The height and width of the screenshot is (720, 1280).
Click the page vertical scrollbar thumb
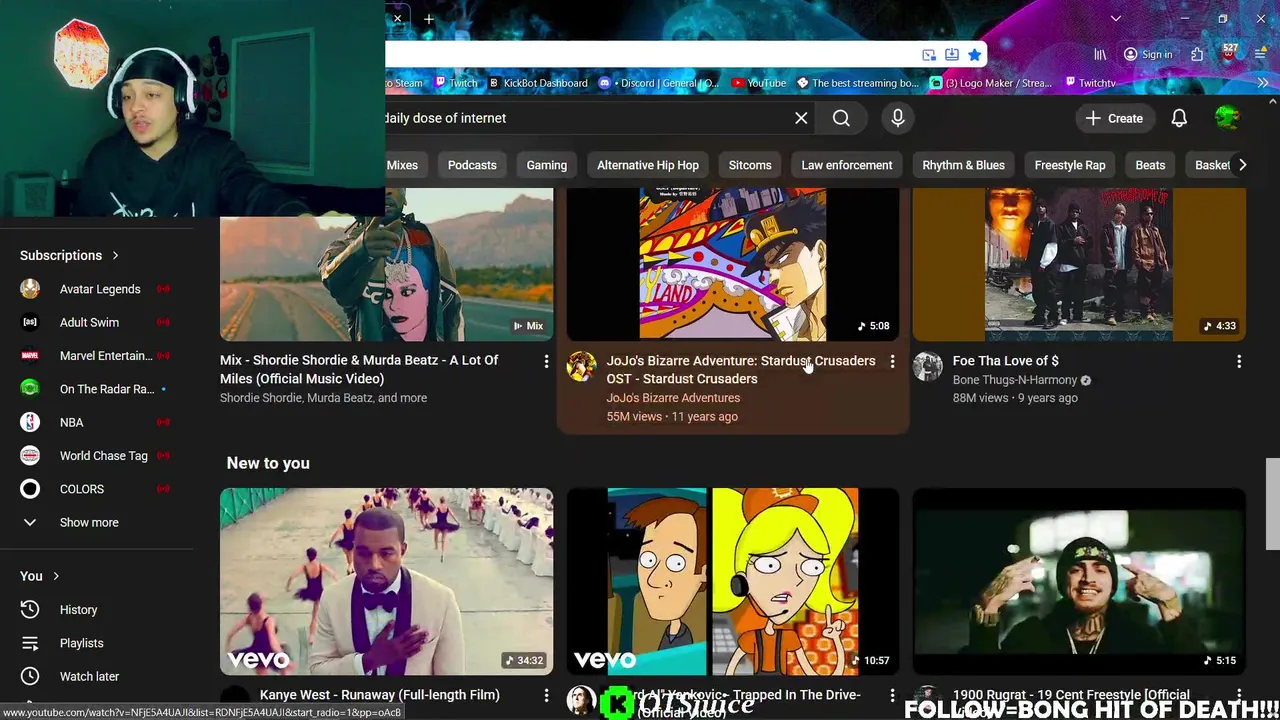coord(1272,504)
